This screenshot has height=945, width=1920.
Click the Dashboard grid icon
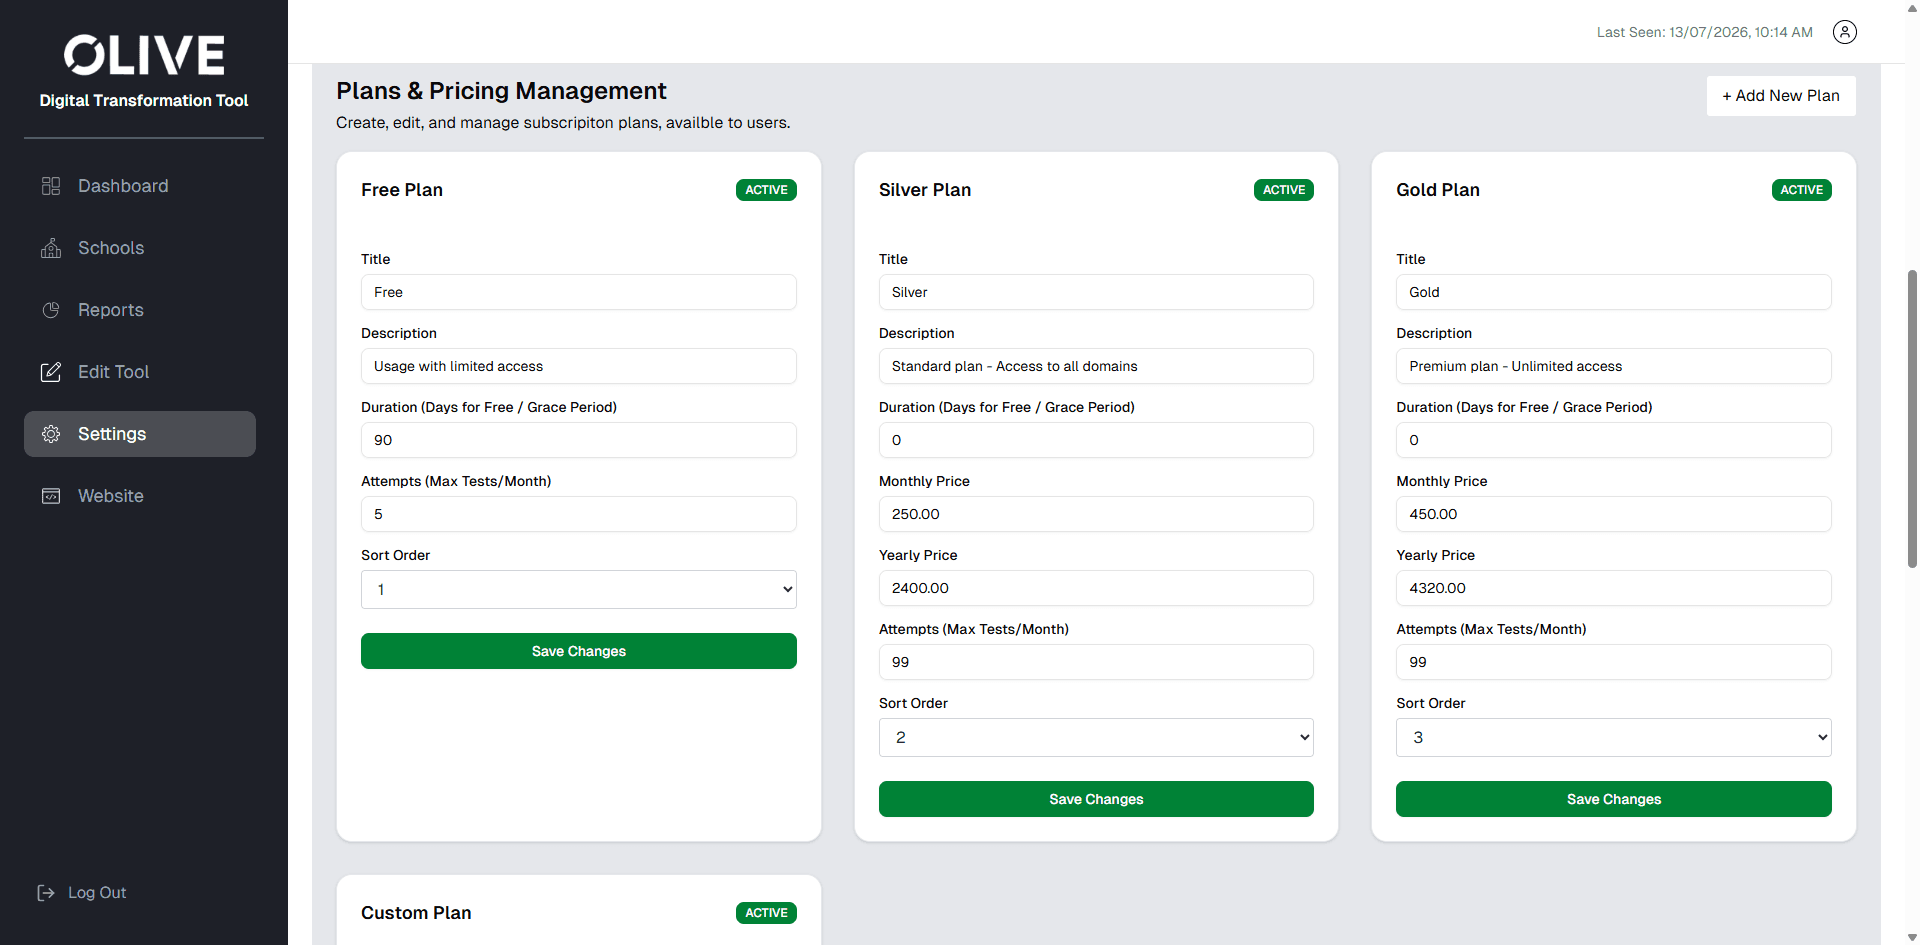[x=51, y=186]
